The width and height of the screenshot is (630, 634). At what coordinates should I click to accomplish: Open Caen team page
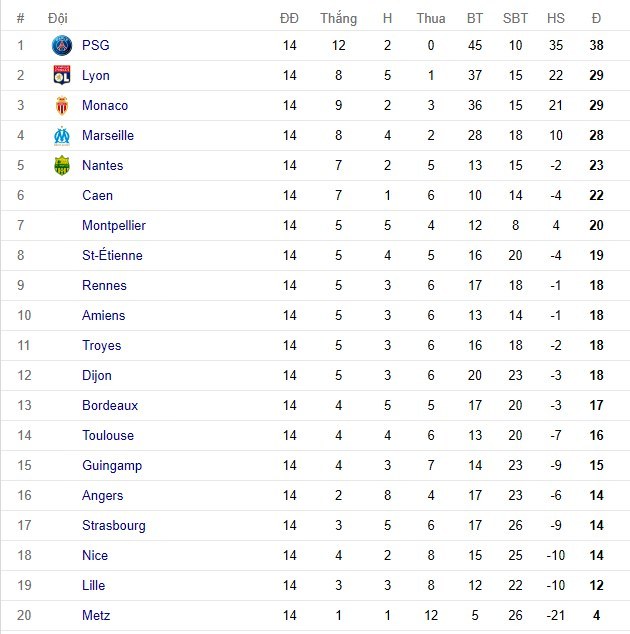(97, 195)
